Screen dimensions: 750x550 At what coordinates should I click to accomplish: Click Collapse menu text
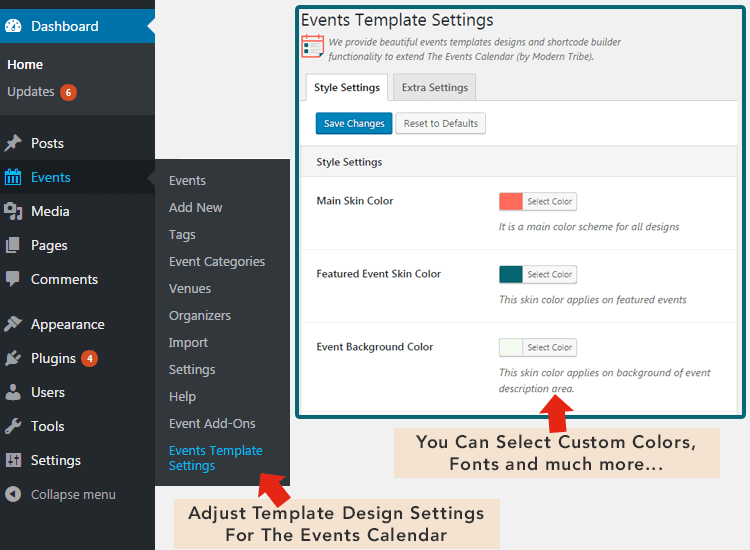point(73,495)
